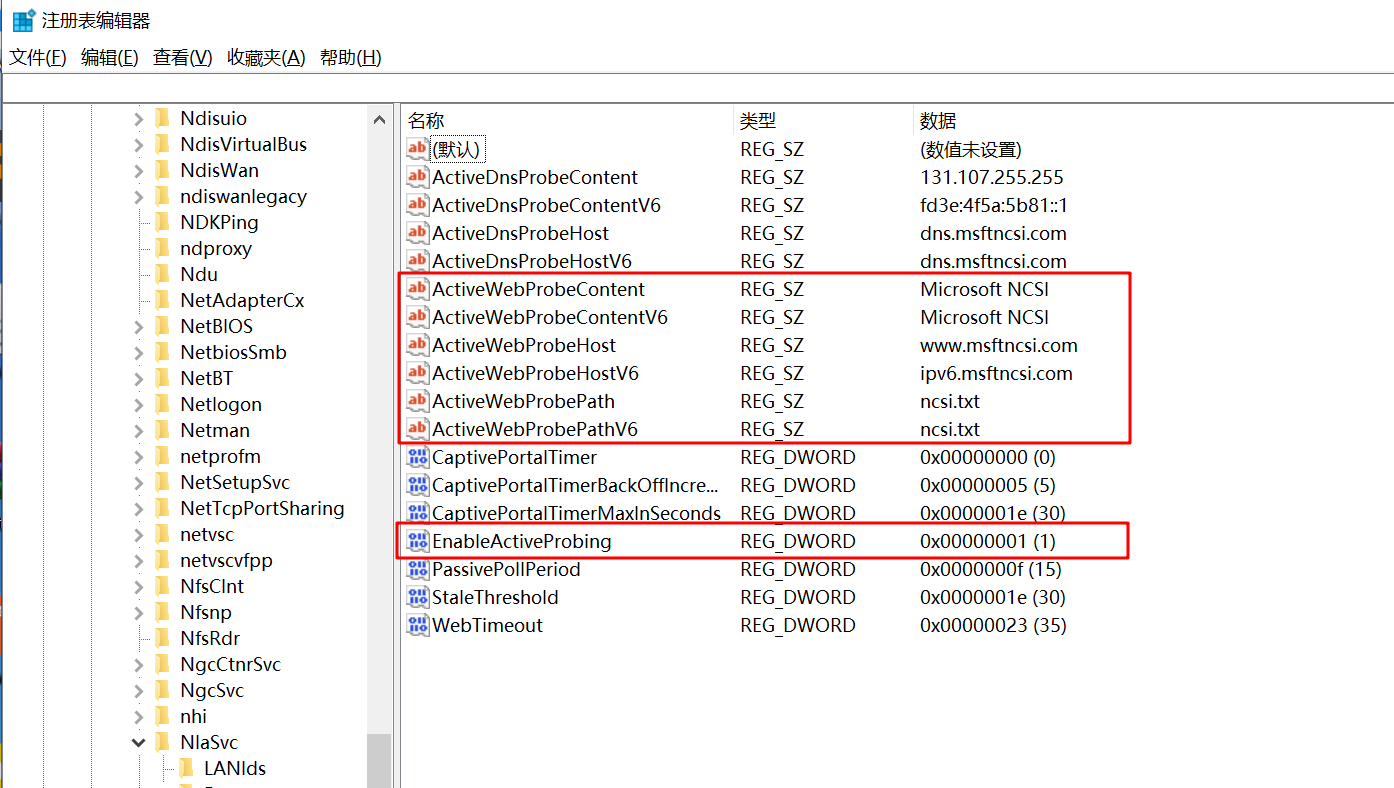This screenshot has width=1394, height=788.
Task: Click the WebTimeout DWORD value icon
Action: [417, 626]
